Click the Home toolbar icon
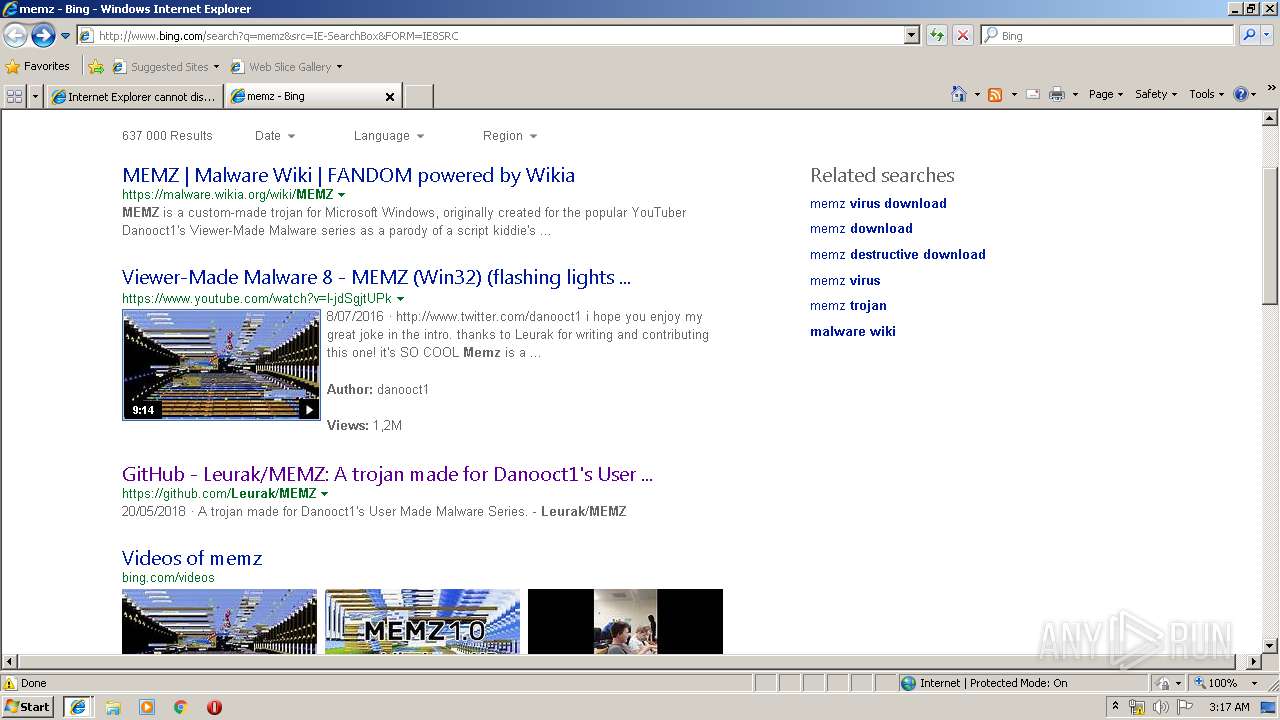 (958, 94)
